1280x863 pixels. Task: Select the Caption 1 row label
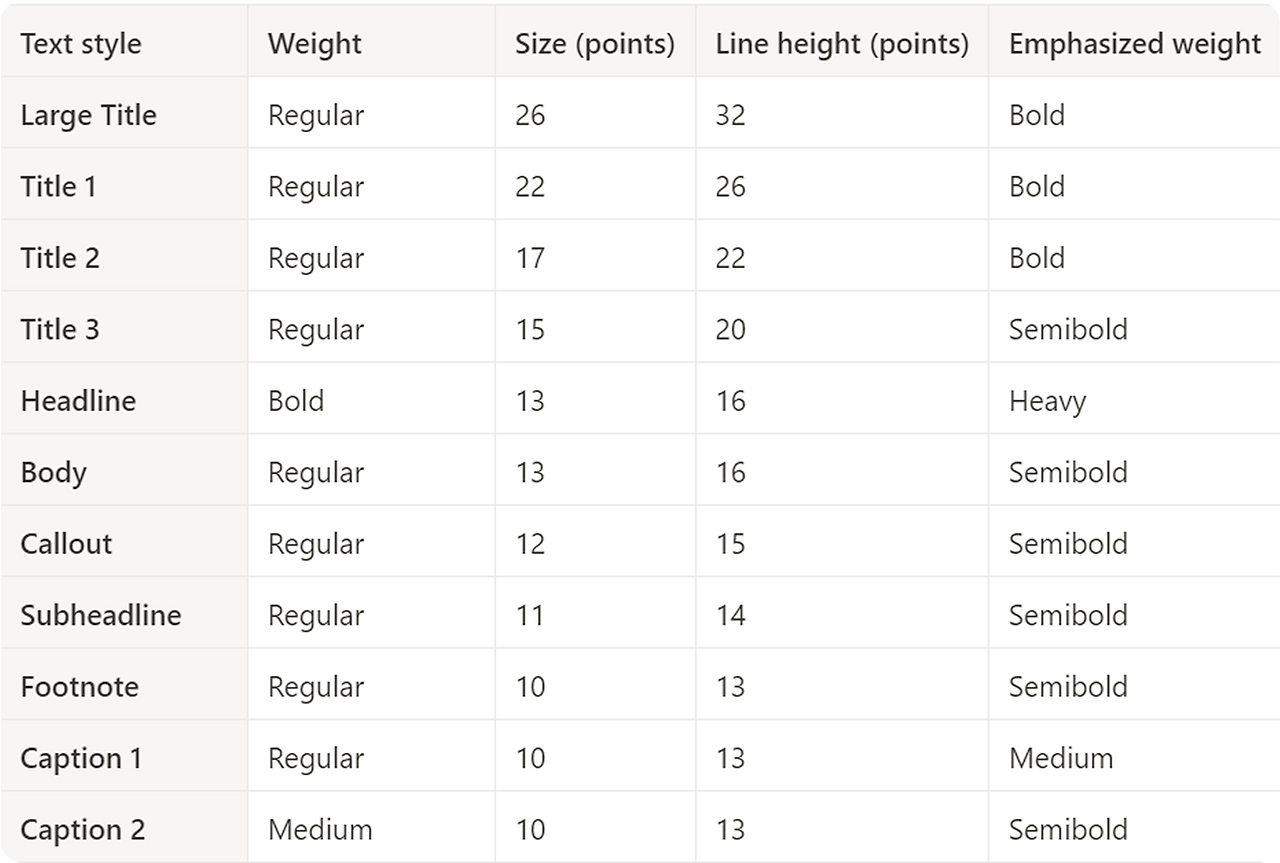coord(81,758)
